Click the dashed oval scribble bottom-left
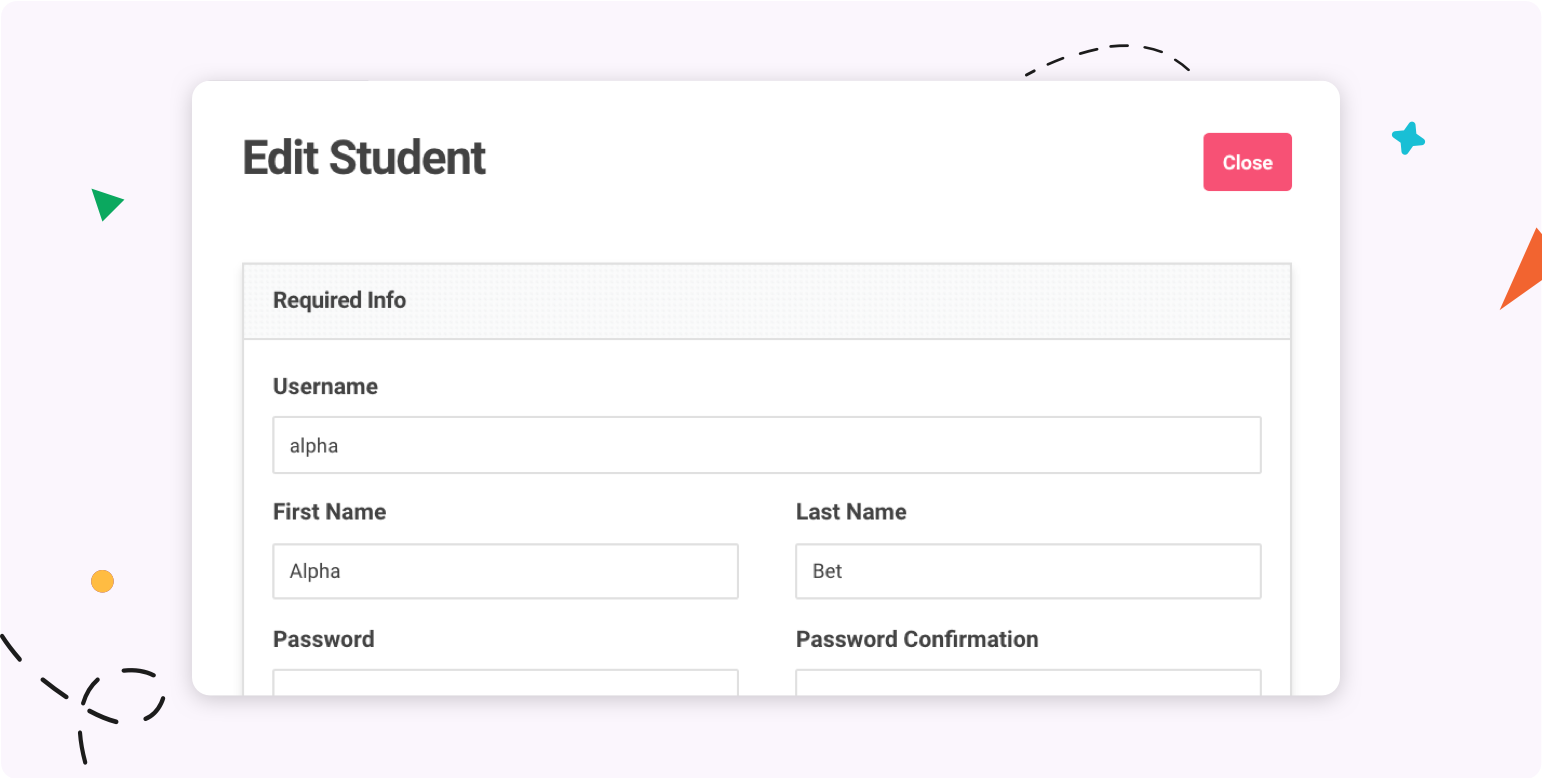The height and width of the screenshot is (778, 1542). coord(123,695)
